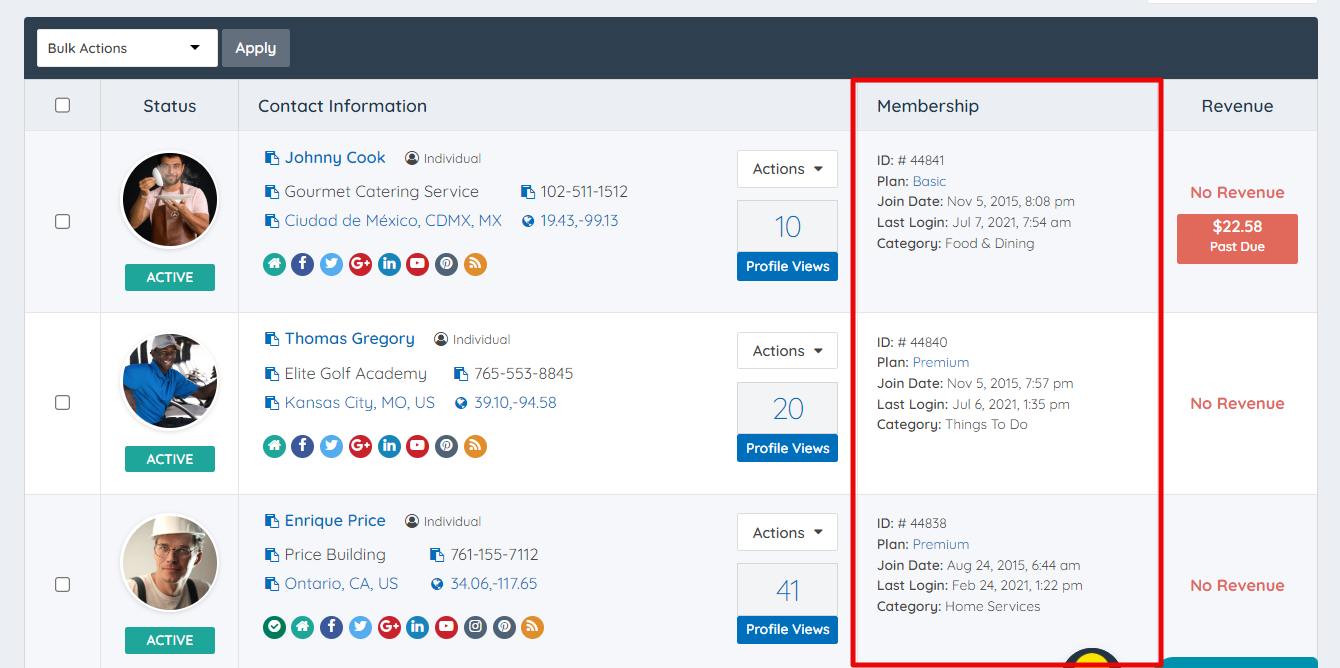Open Johnny Cook's RSS feed icon
The image size is (1340, 668).
(x=476, y=264)
